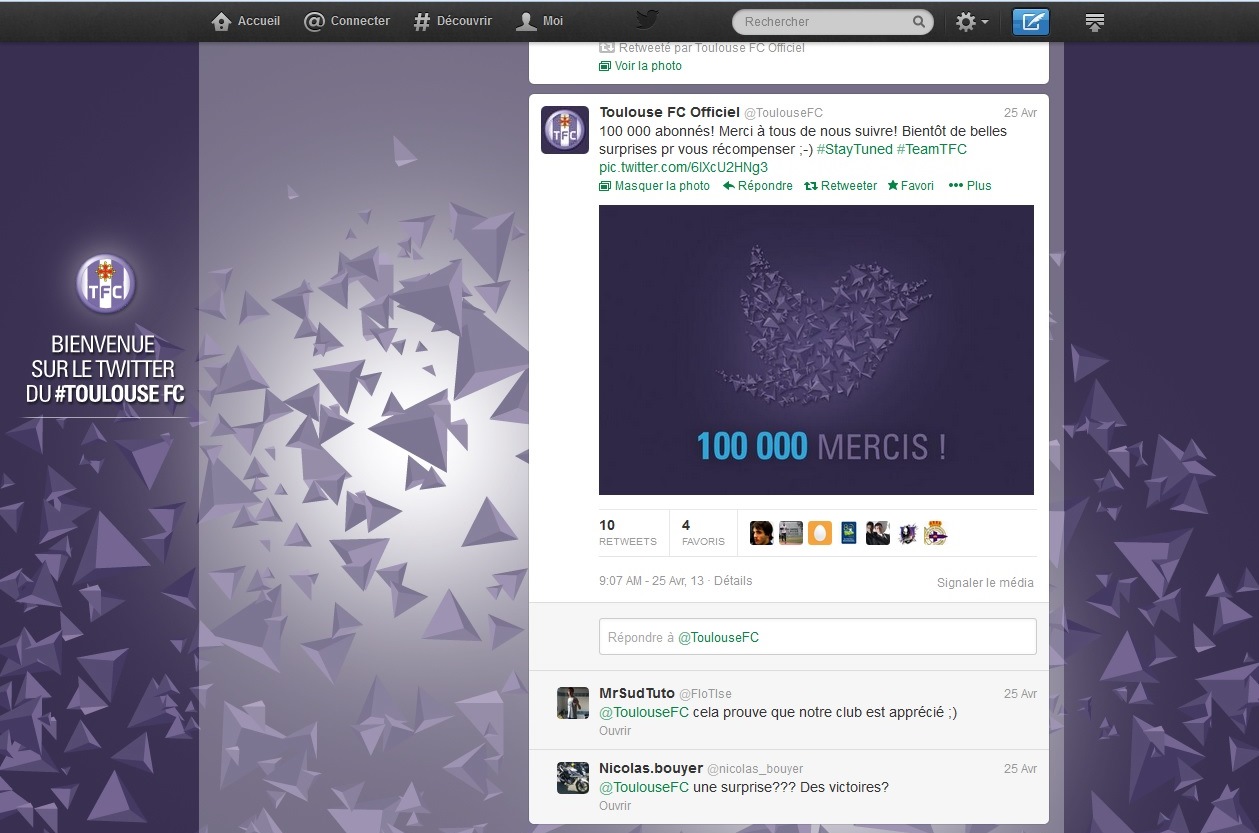Click MrSudTuto's avatar
Viewport: 1259px width, 833px height.
click(573, 703)
